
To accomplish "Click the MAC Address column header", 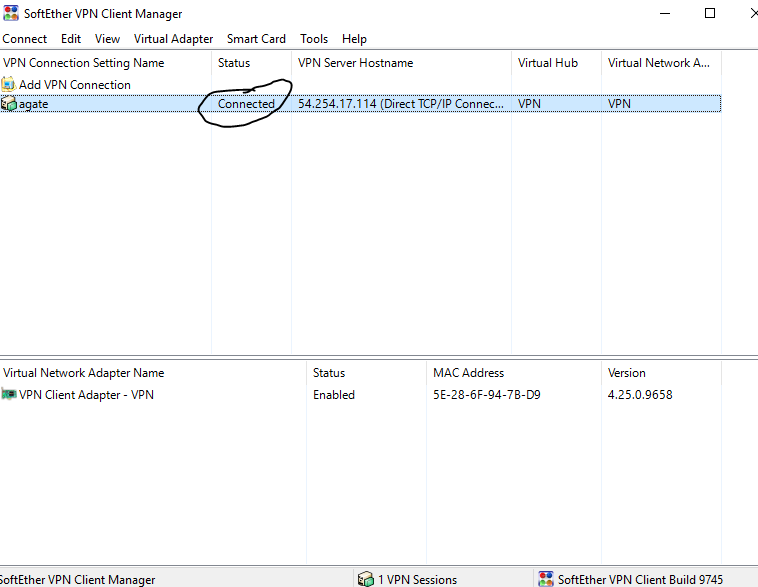I will tap(468, 373).
